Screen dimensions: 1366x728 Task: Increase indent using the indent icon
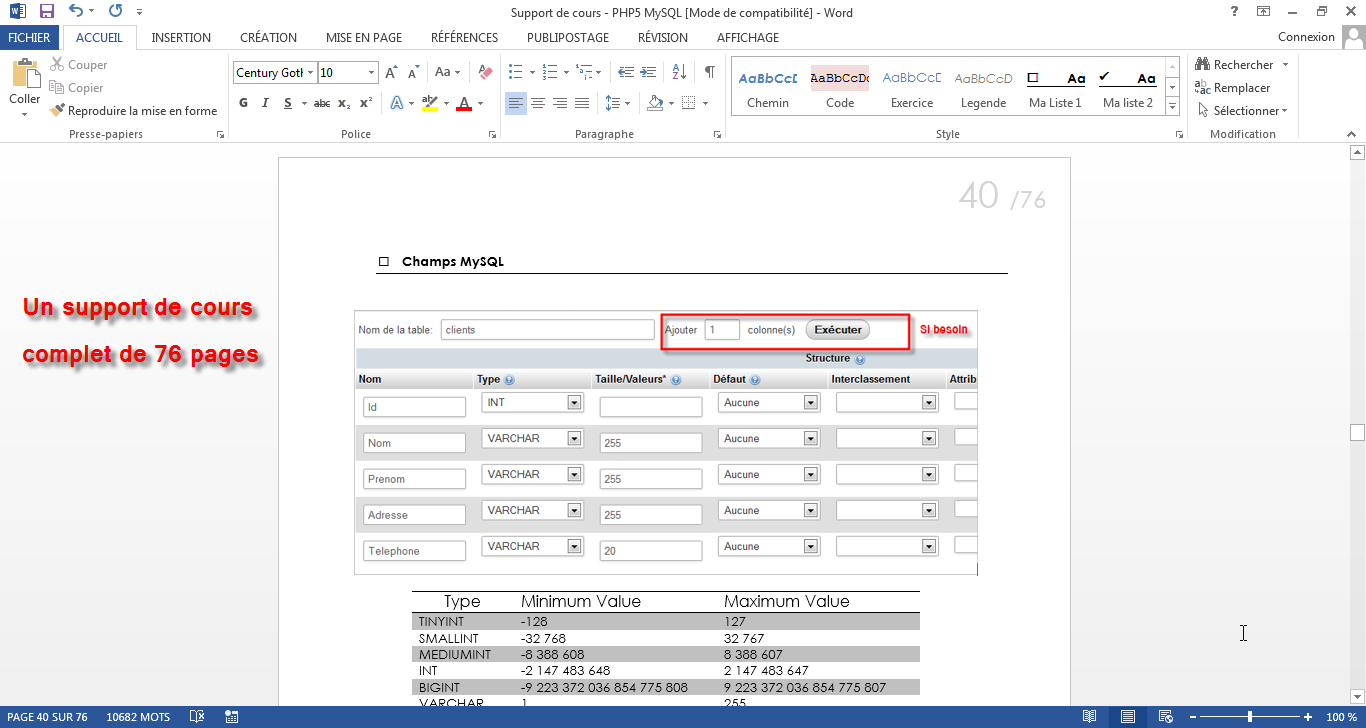[649, 72]
